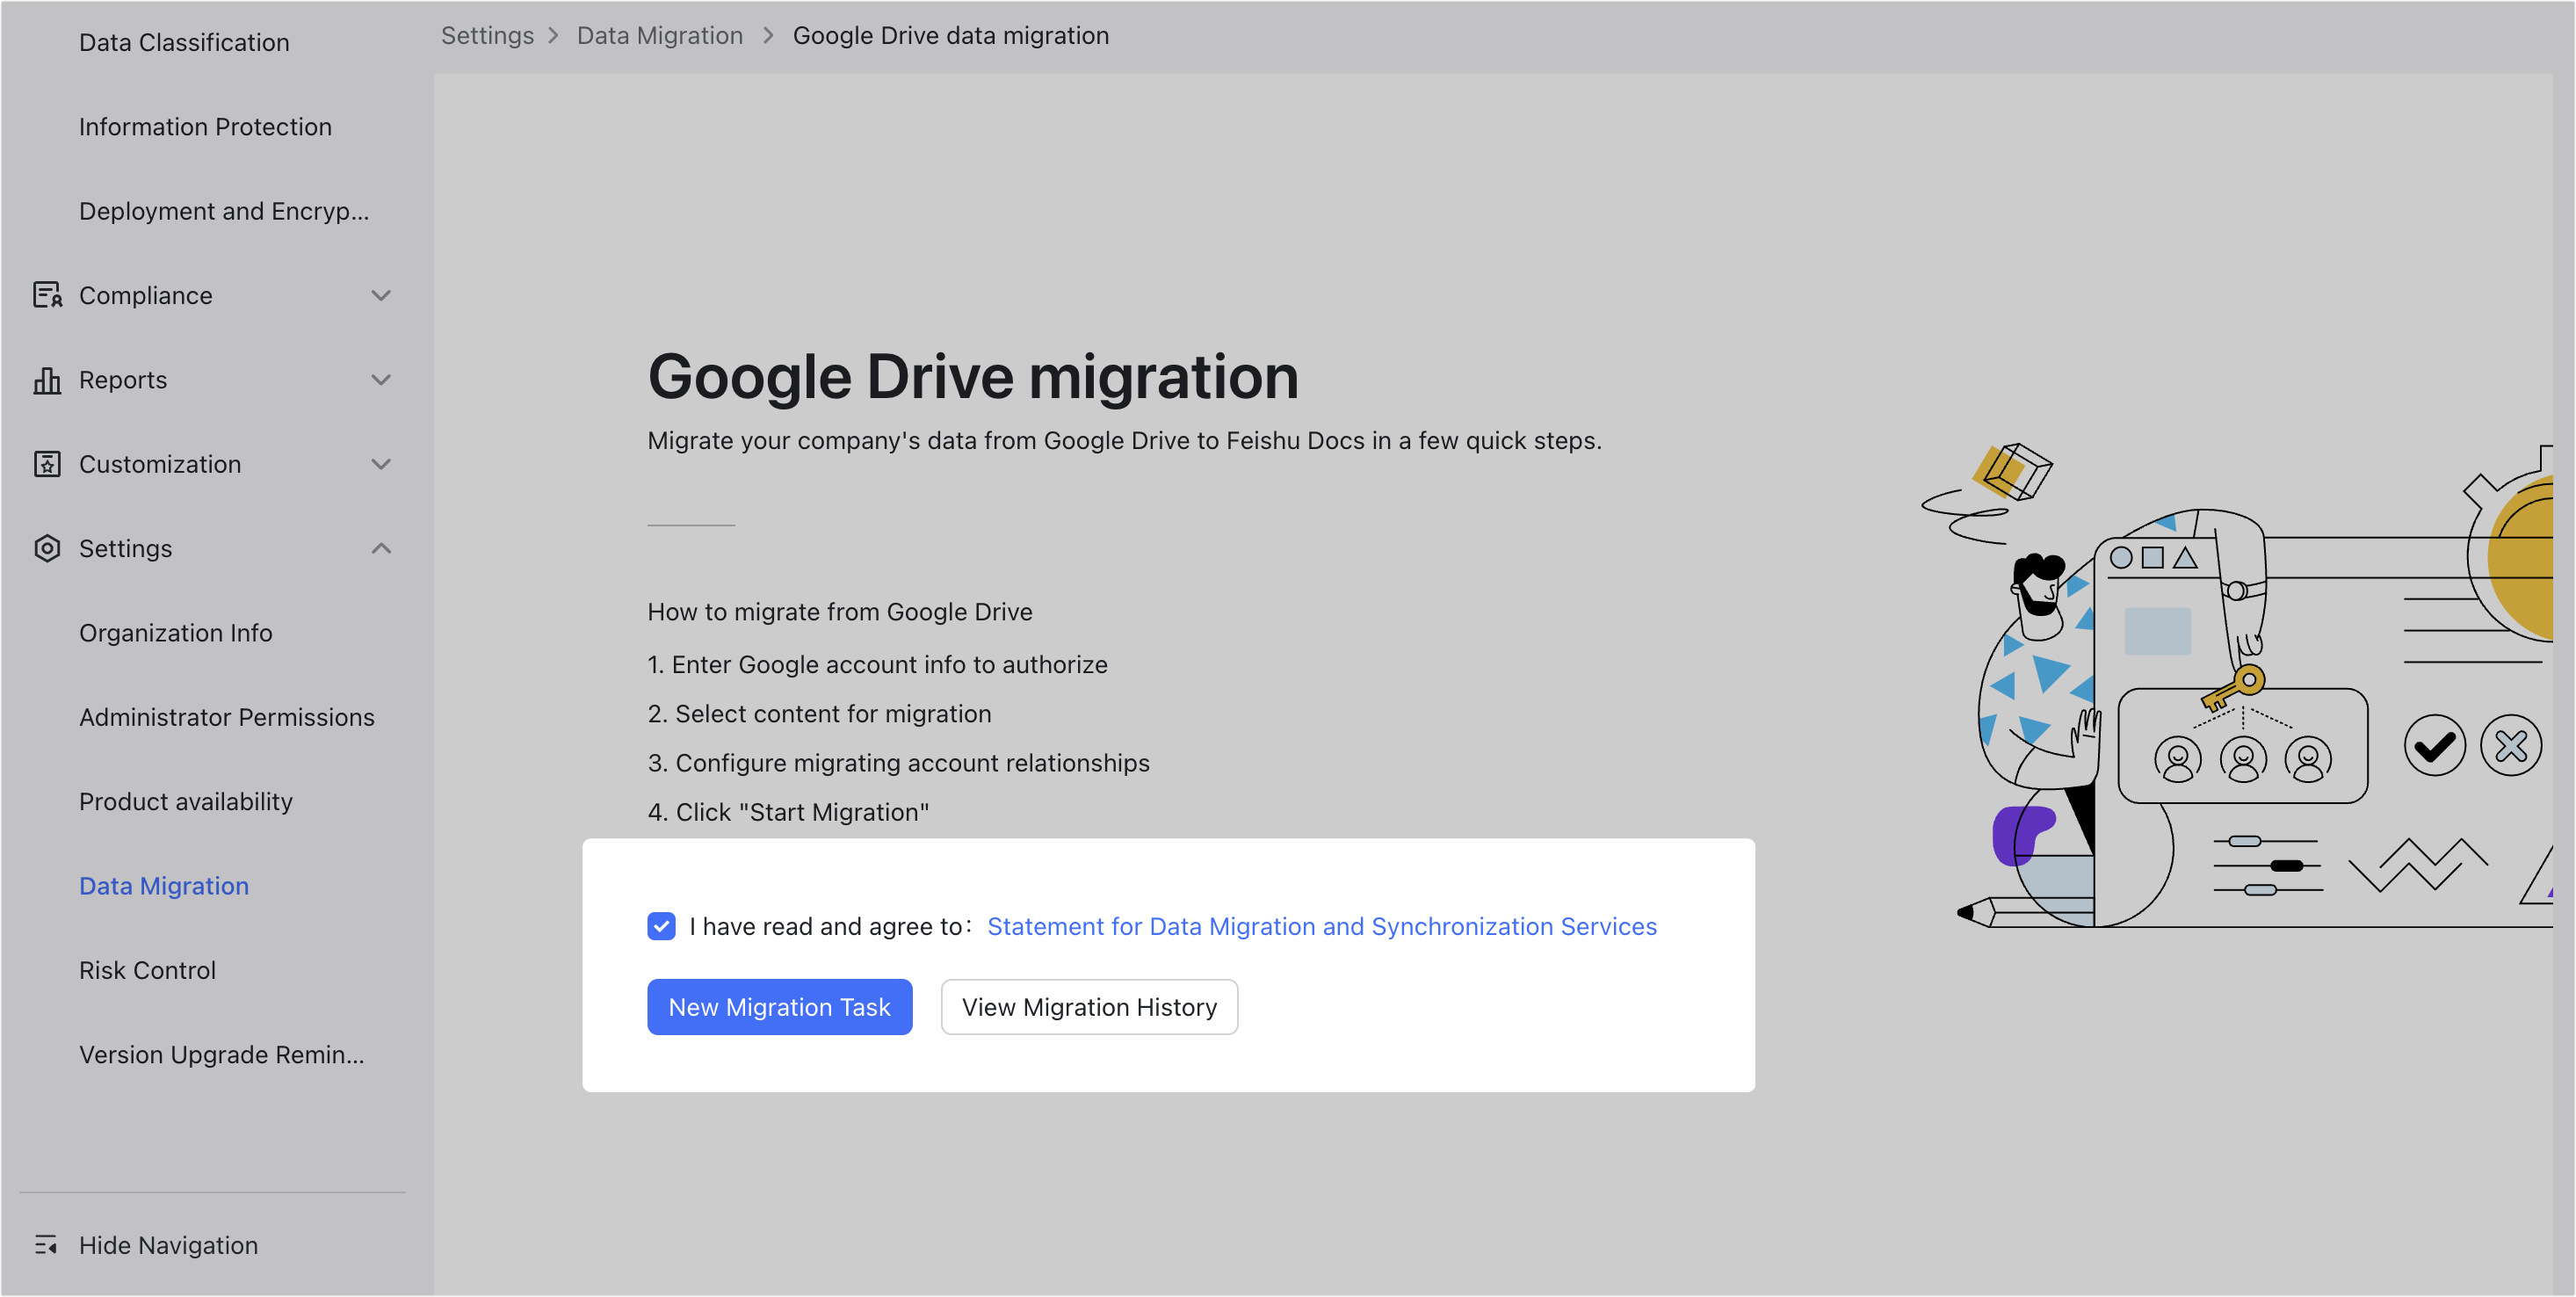This screenshot has height=1297, width=2576.
Task: Click Product availability in the sidebar
Action: point(185,801)
